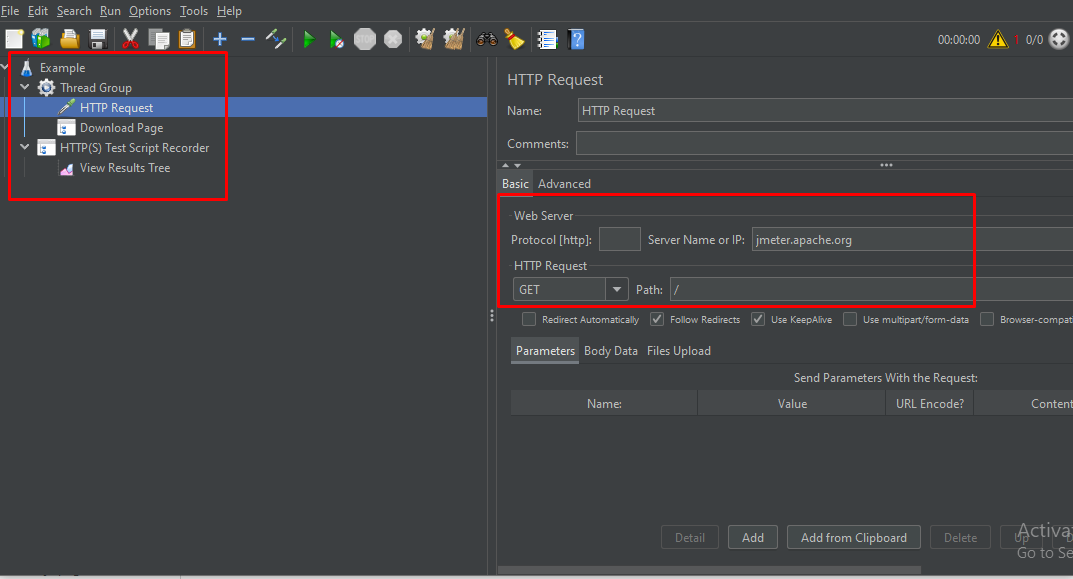Click the thread status round icon
This screenshot has height=579, width=1073.
coord(1059,39)
